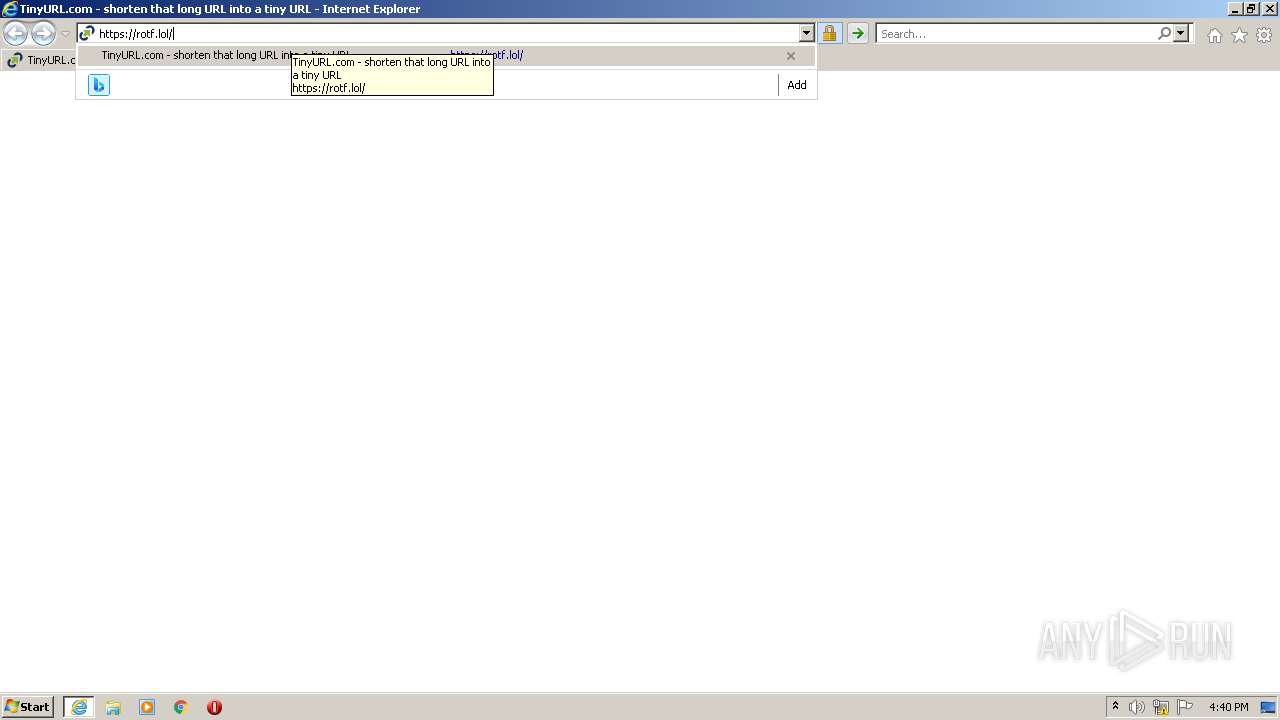Restore down the Internet Explorer window

click(x=1251, y=9)
